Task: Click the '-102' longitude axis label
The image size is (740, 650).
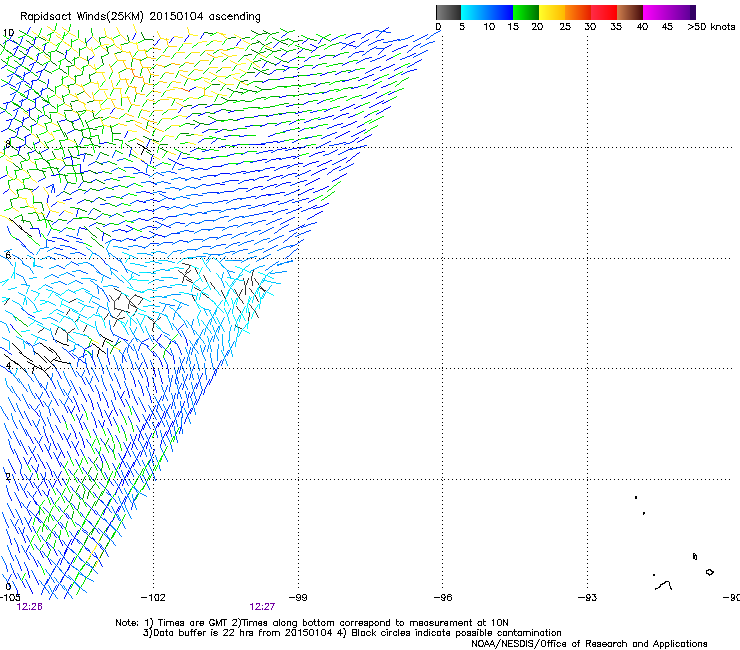Action: click(x=153, y=598)
